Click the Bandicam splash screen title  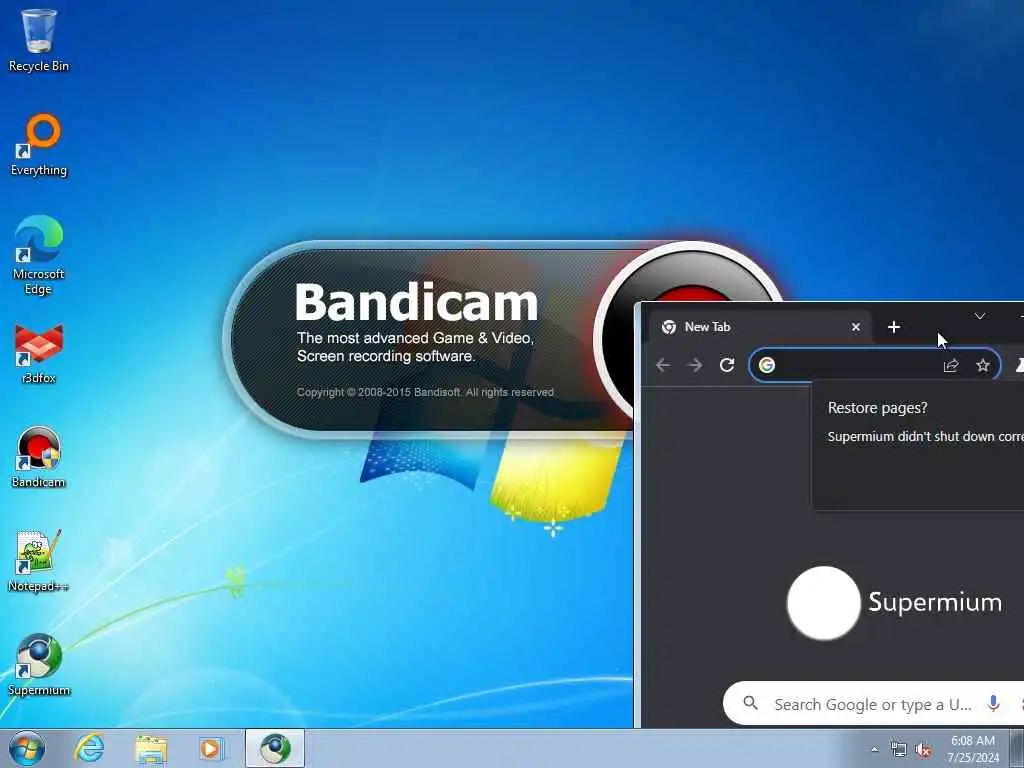pyautogui.click(x=416, y=302)
